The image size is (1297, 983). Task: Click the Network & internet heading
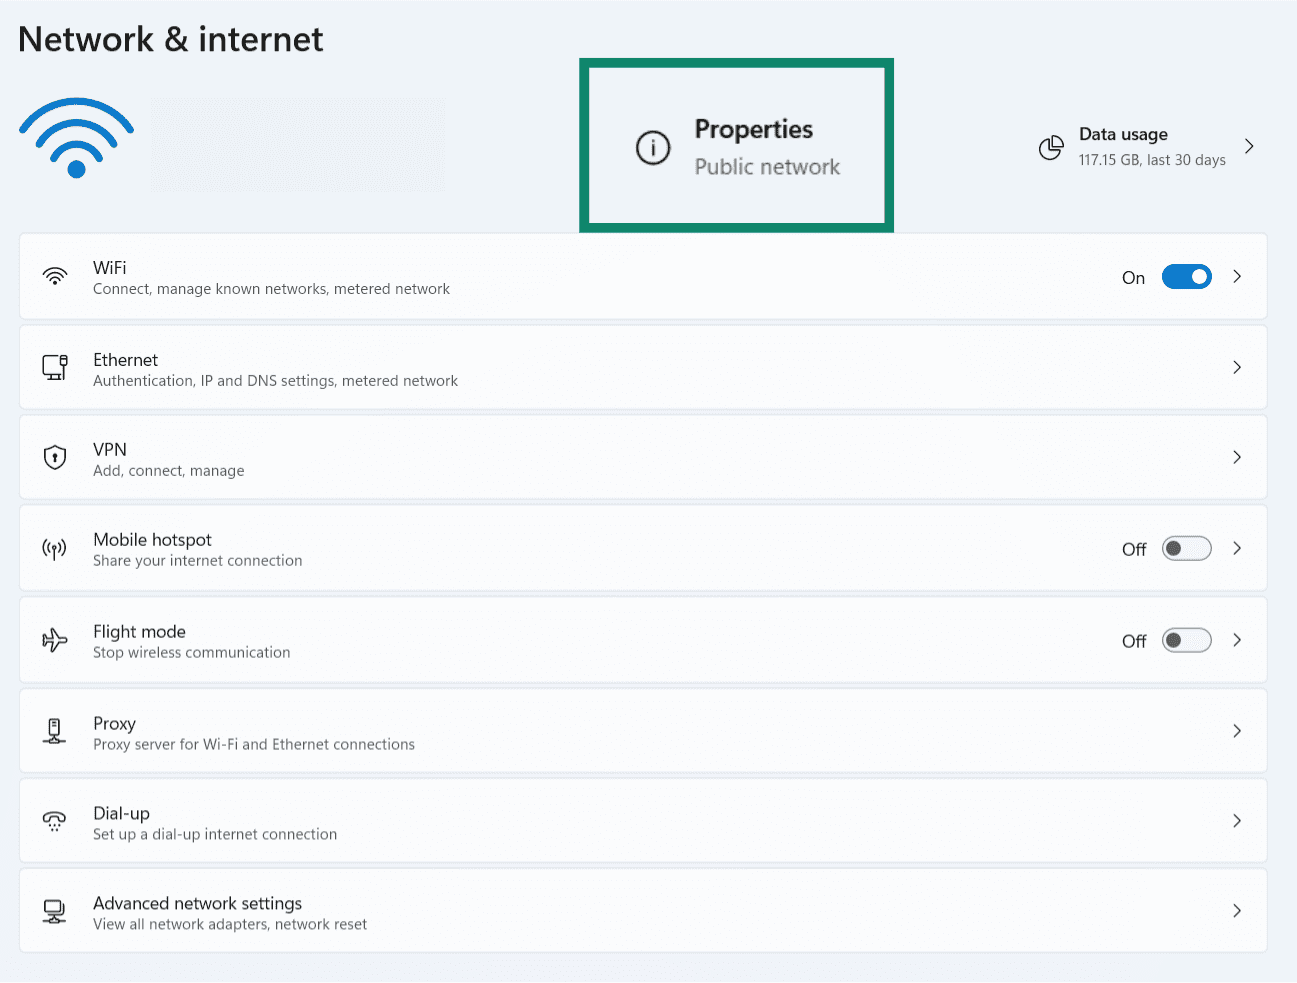[170, 38]
